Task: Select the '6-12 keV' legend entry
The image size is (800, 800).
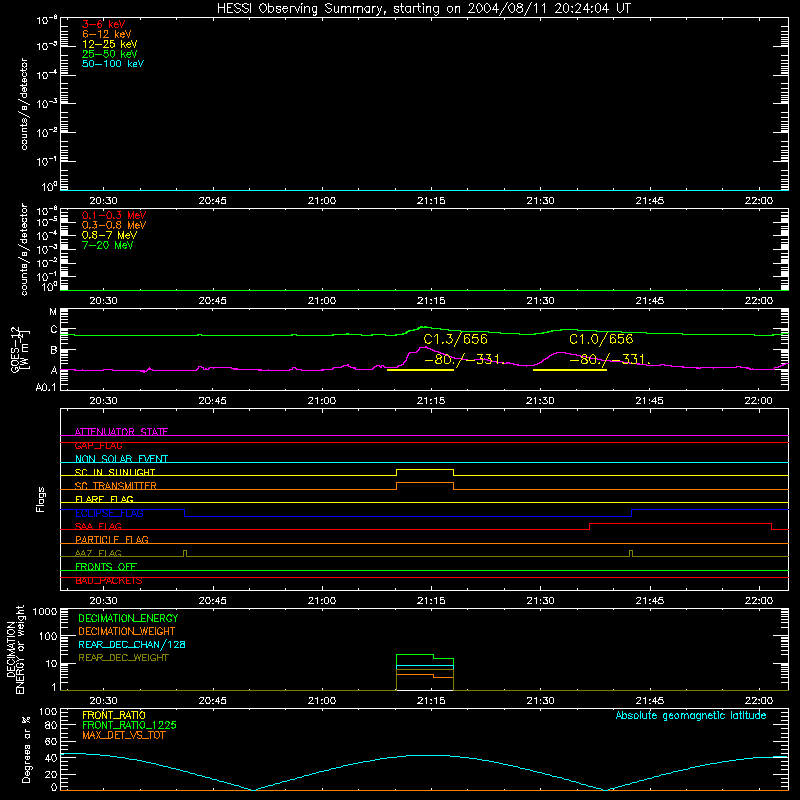Action: 107,34
